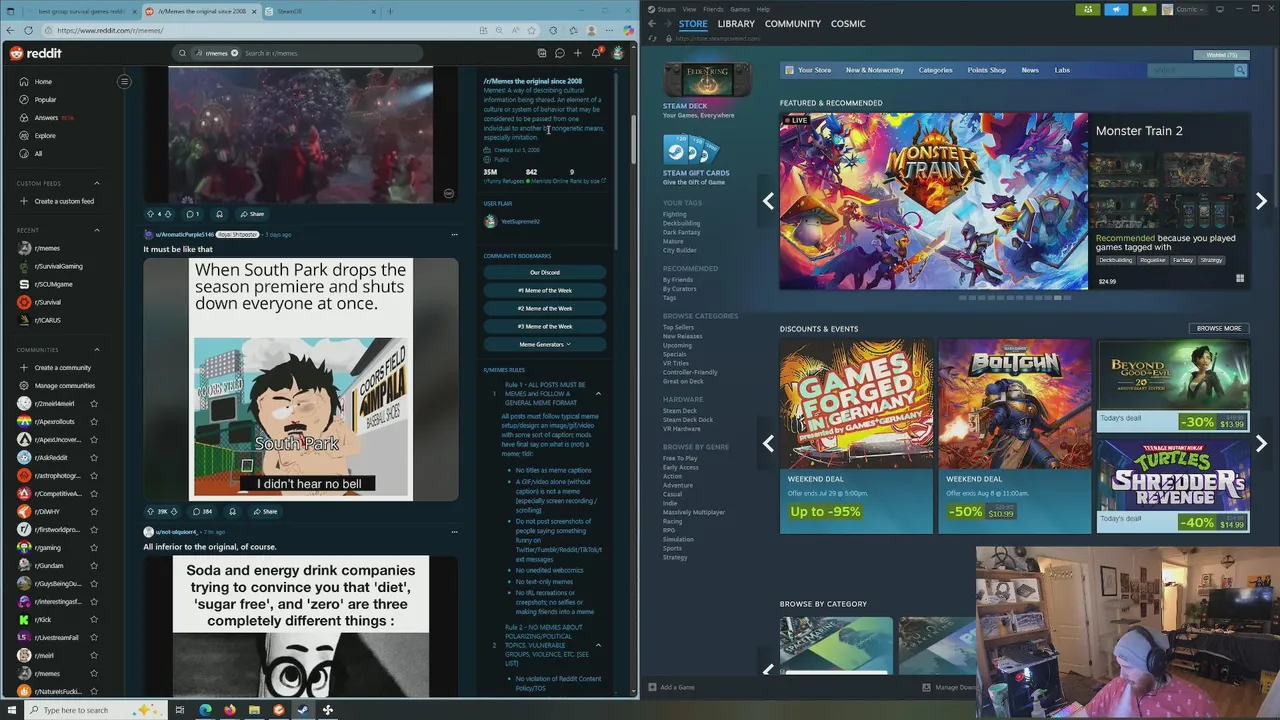1280x720 pixels.
Task: Open Steam notifications bell button
Action: (x=1144, y=9)
